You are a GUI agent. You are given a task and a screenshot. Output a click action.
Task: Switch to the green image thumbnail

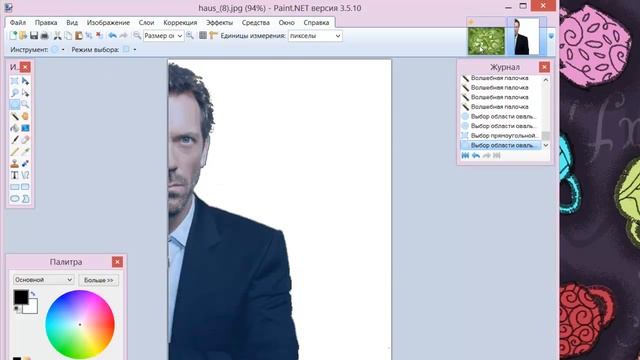(x=486, y=40)
